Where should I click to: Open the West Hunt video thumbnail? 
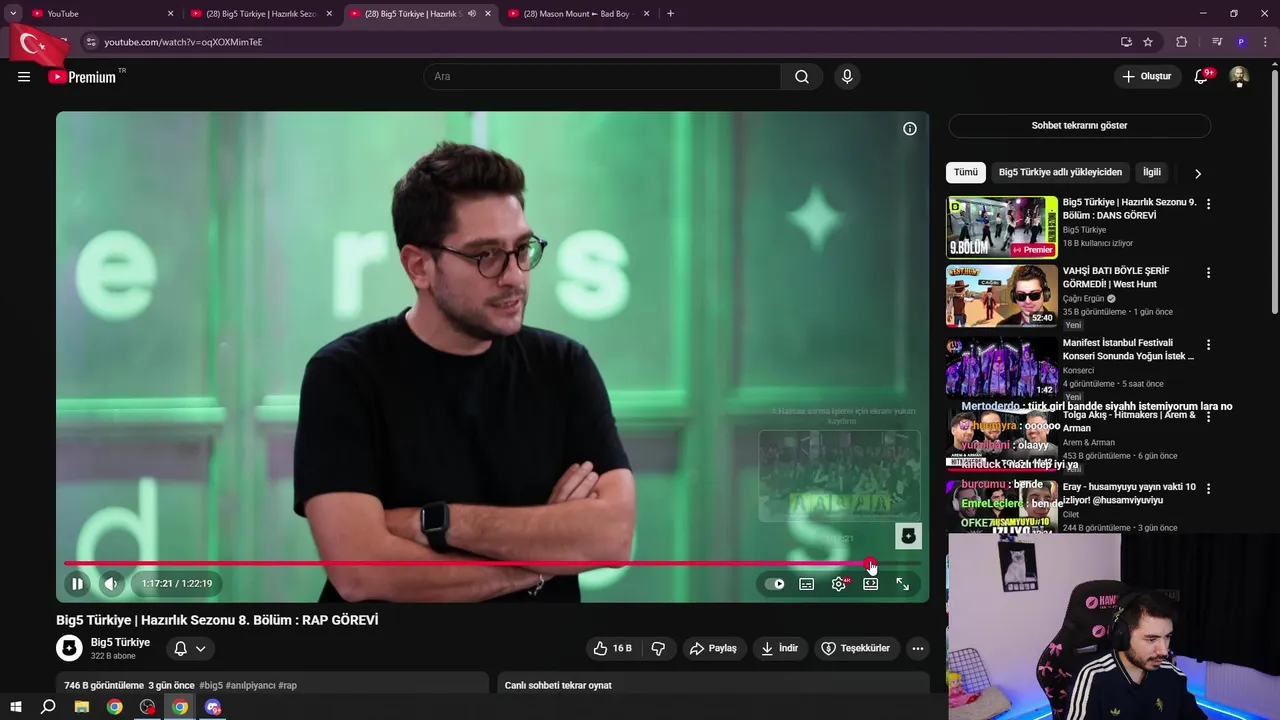tap(1002, 296)
